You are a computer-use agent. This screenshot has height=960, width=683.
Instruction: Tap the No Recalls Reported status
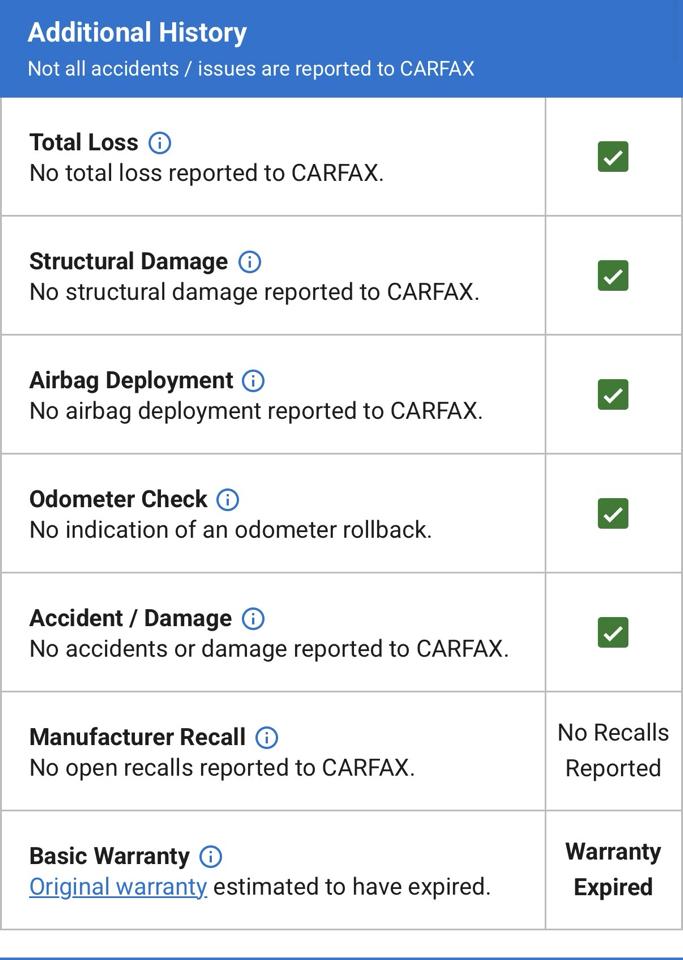pyautogui.click(x=613, y=750)
